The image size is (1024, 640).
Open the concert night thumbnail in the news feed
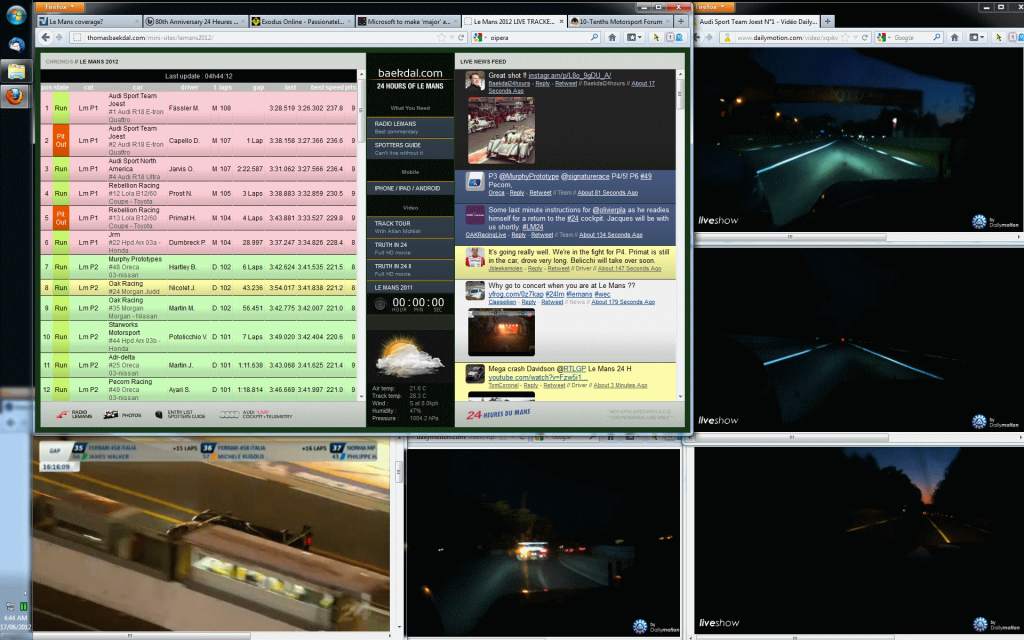click(x=502, y=332)
